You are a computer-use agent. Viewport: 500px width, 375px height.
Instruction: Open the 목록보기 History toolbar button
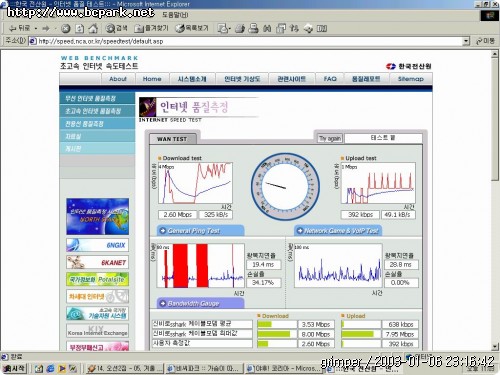[x=192, y=28]
